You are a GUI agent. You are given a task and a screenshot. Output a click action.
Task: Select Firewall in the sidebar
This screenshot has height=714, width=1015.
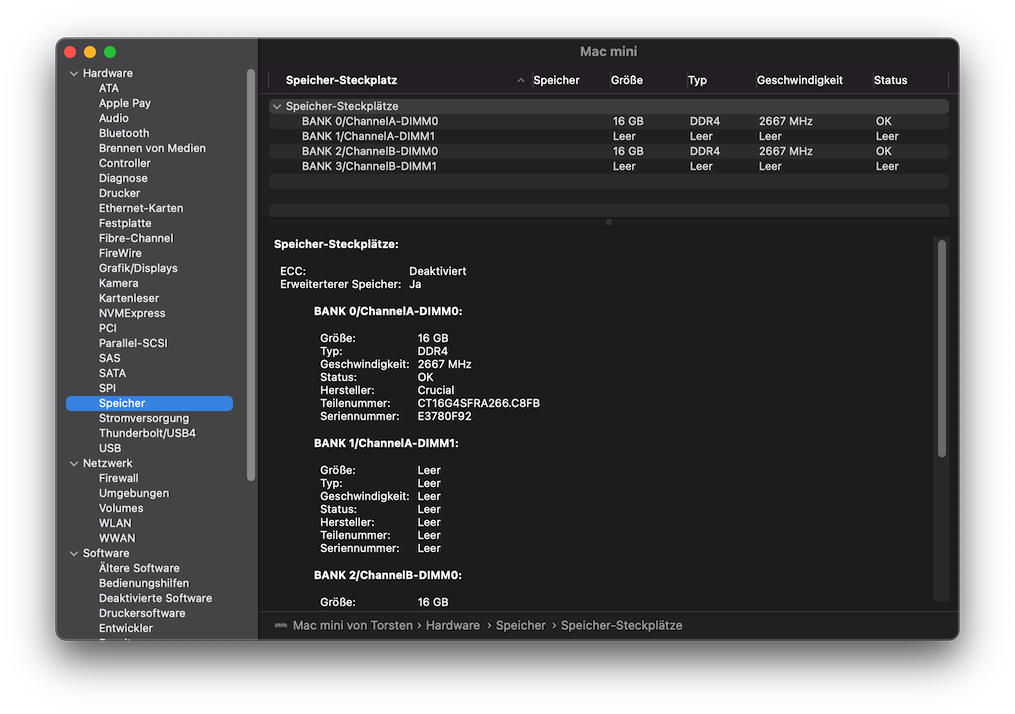tap(118, 478)
